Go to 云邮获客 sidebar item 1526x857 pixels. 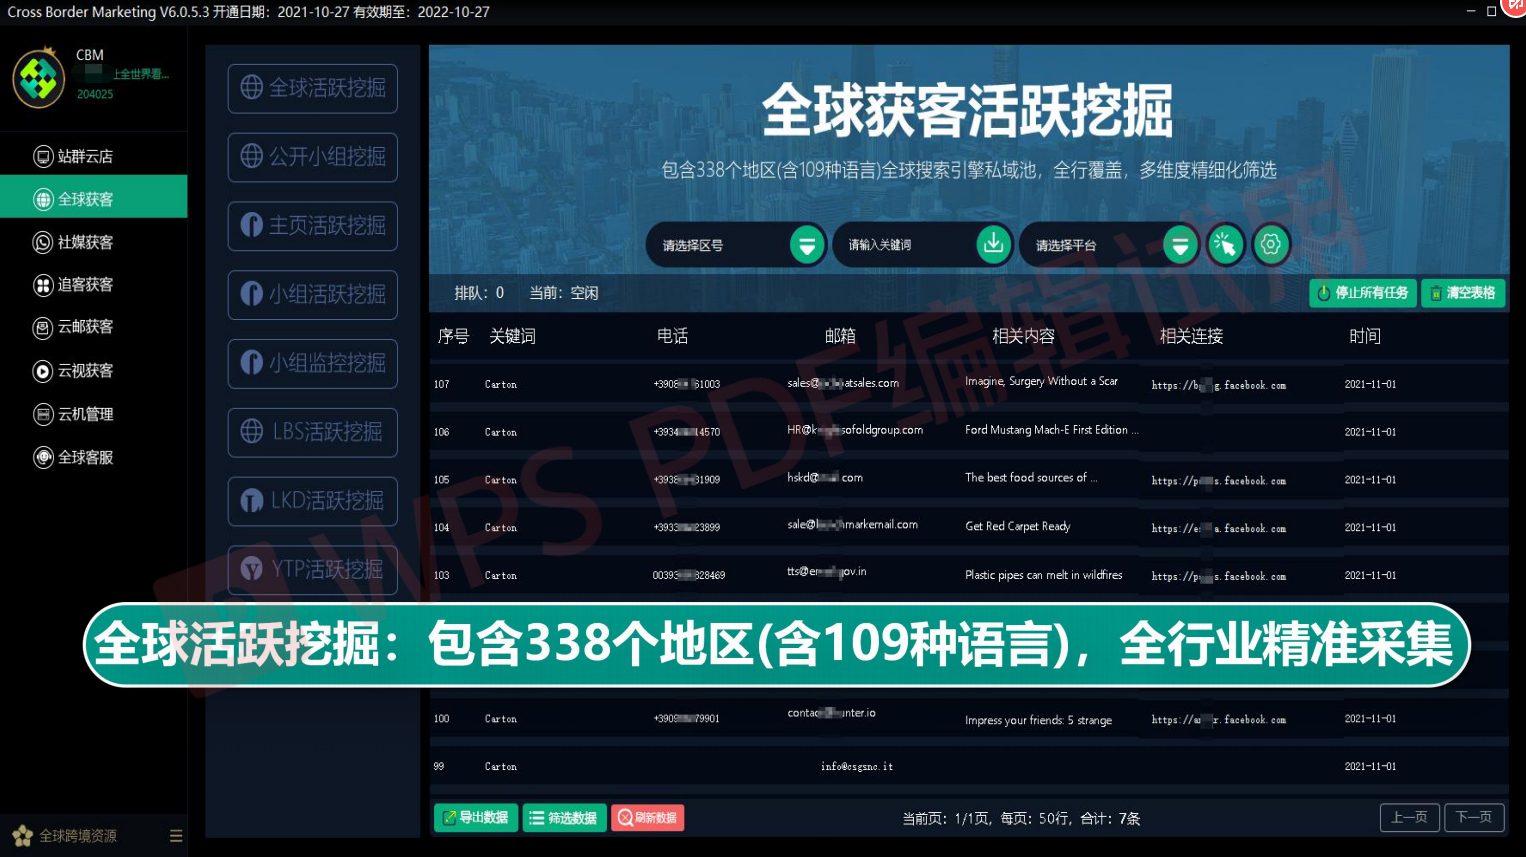pos(85,327)
